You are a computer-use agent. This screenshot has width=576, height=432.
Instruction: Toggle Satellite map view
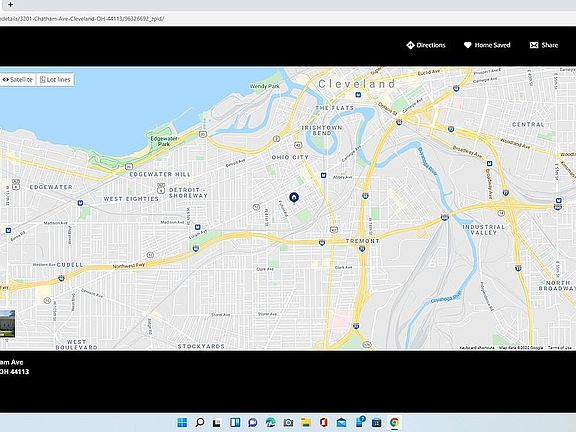click(18, 79)
